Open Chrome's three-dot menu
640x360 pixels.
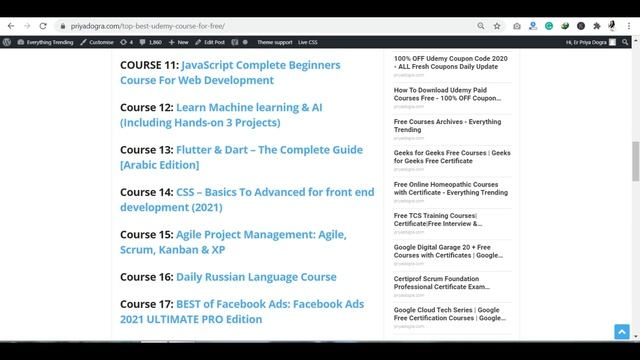[x=629, y=26]
